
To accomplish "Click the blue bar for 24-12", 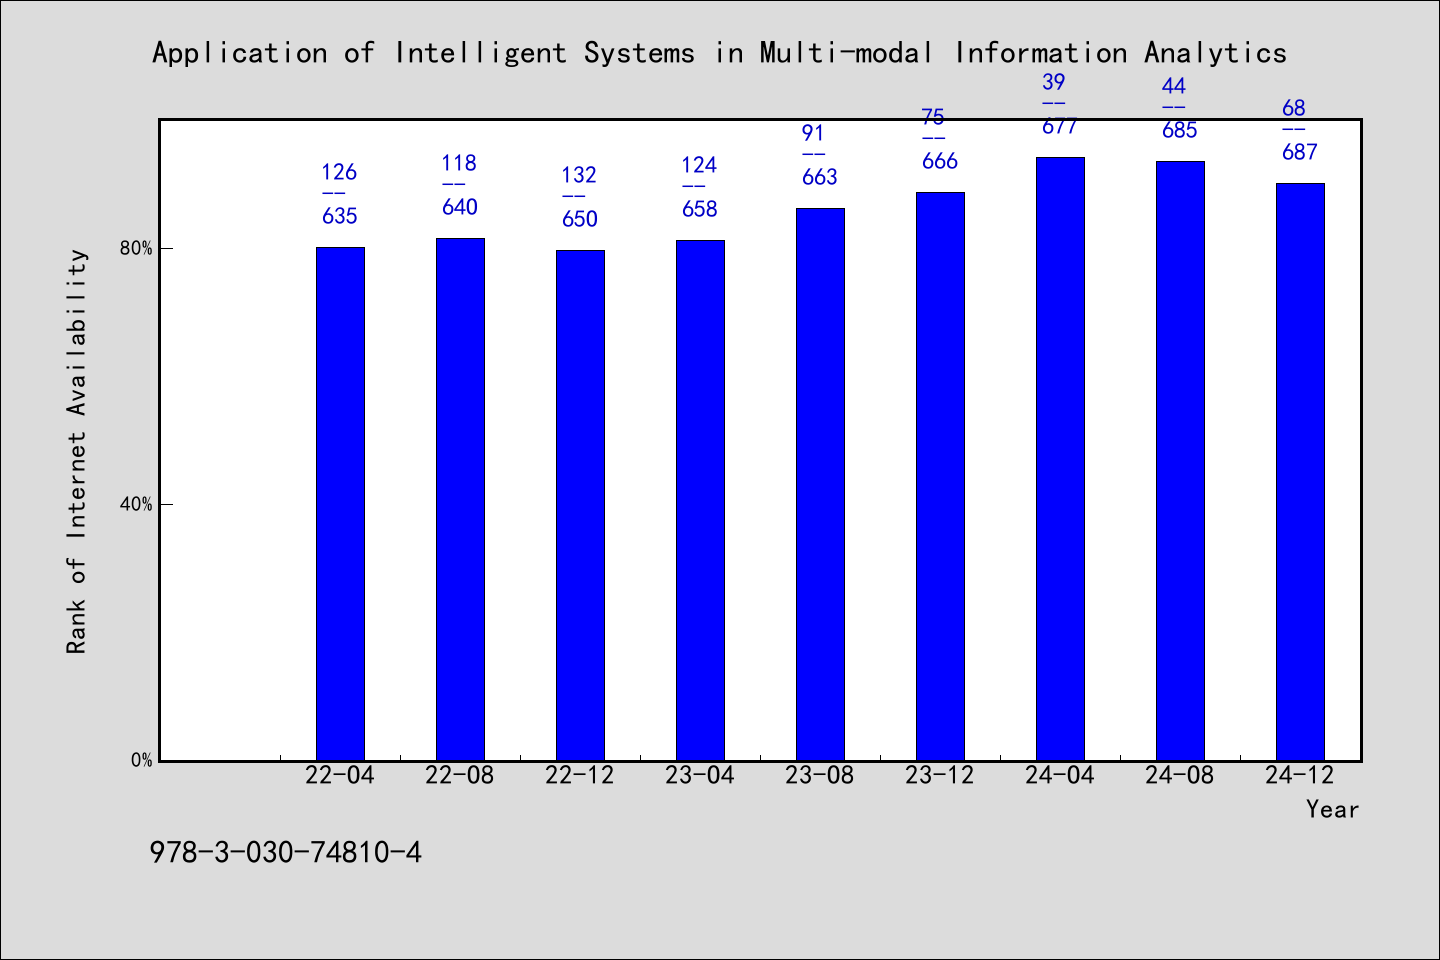I will 1300,472.
